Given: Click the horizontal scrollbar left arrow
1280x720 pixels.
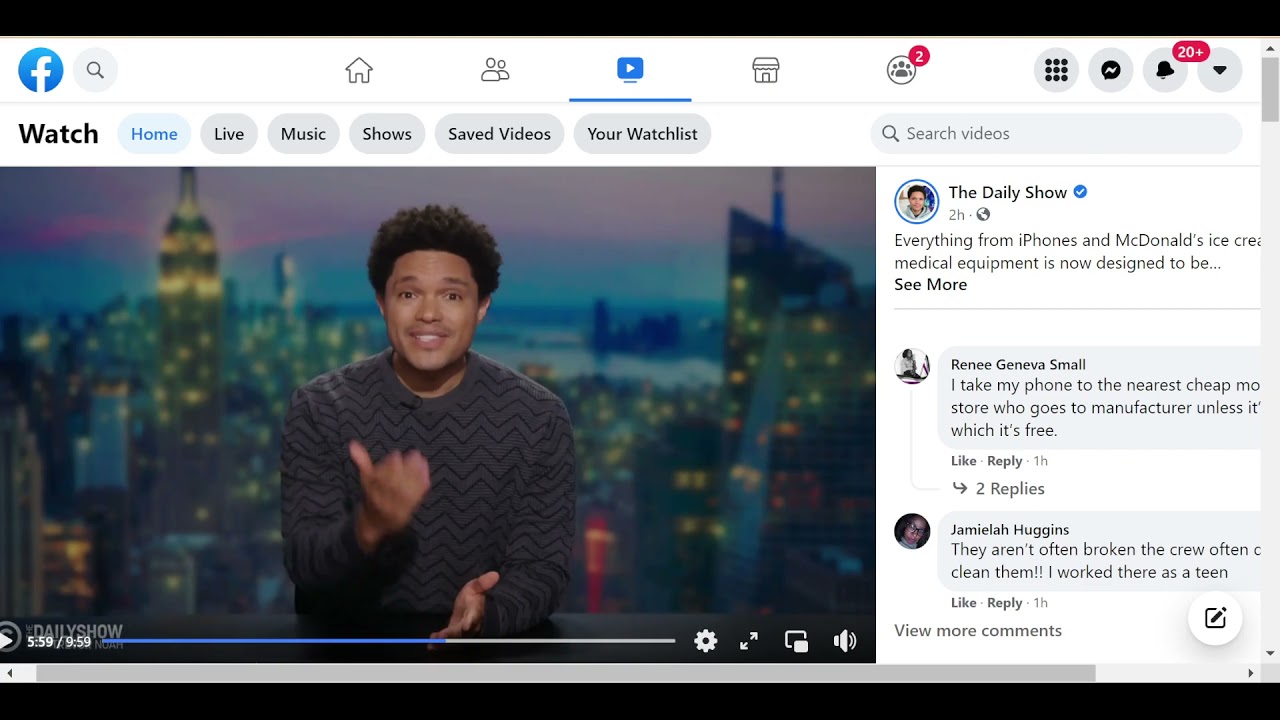Looking at the screenshot, I should (10, 673).
